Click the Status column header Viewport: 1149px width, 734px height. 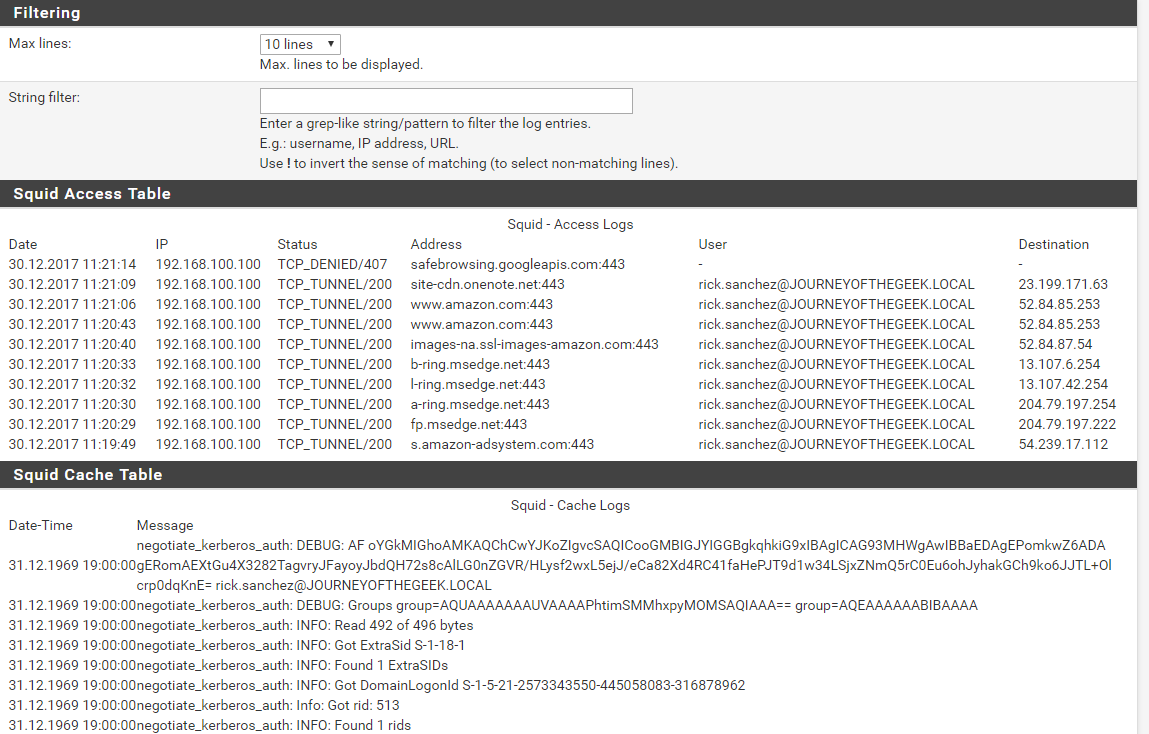297,244
